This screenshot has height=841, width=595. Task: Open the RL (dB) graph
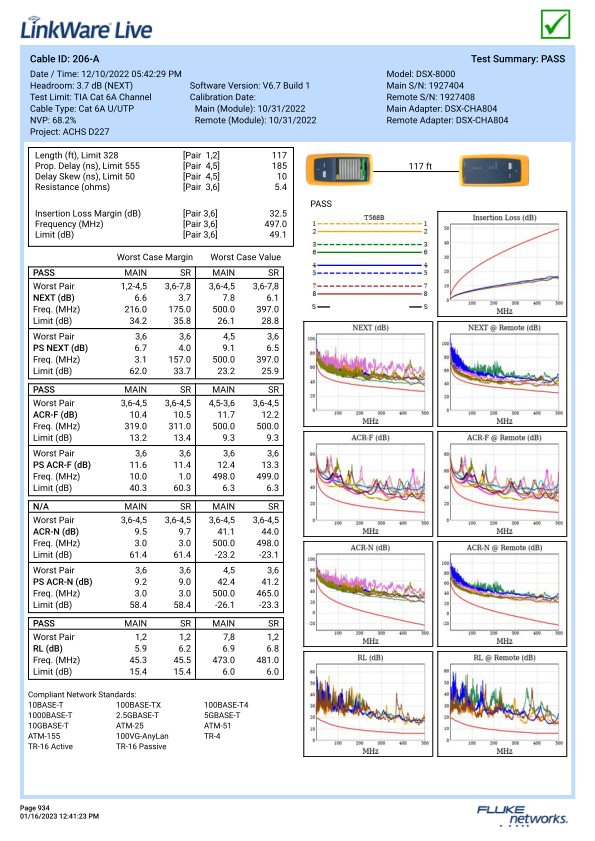(368, 704)
